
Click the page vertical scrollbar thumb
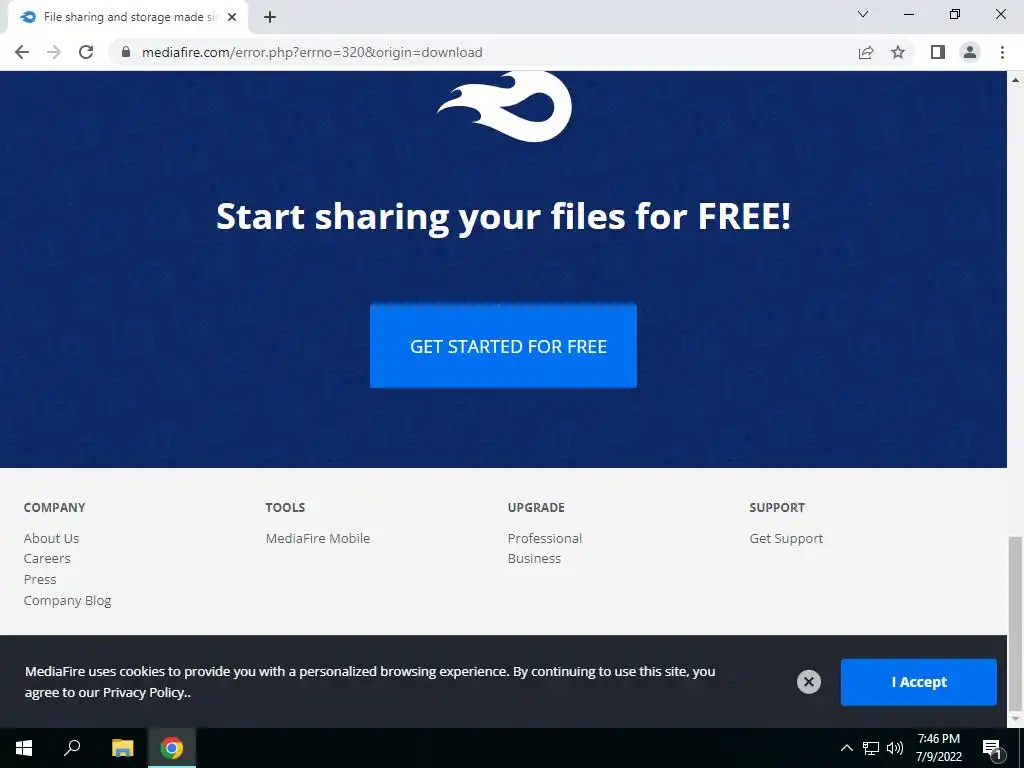[x=1016, y=624]
